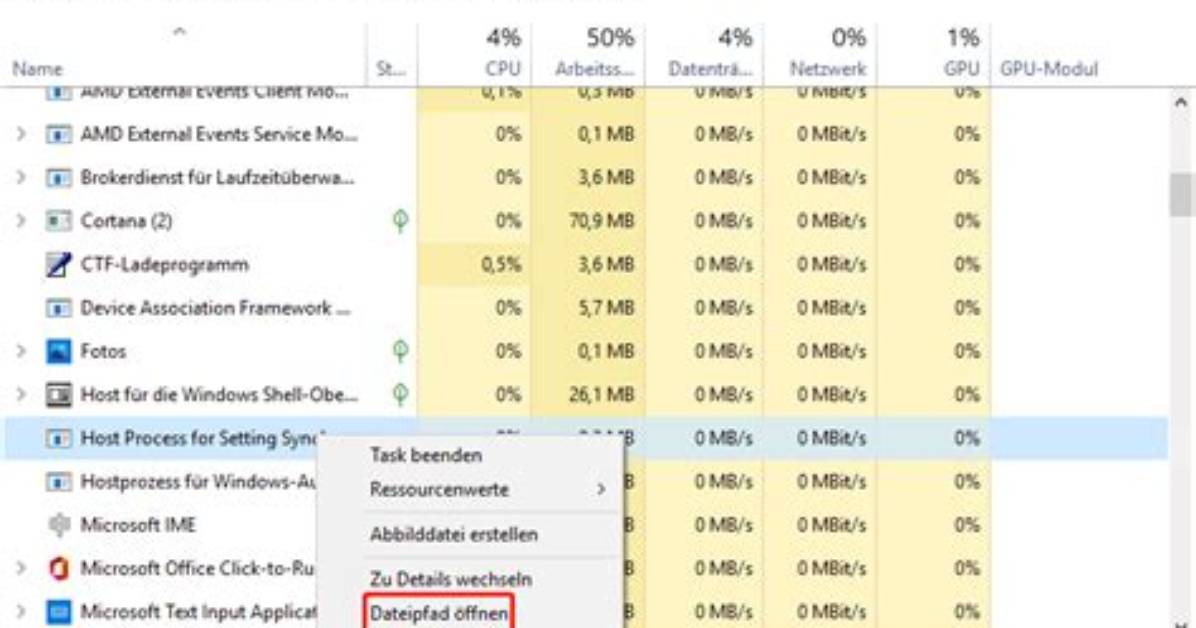Expand the Cortana (2) process group
Screen dimensions: 1196x628
[x=21, y=221]
